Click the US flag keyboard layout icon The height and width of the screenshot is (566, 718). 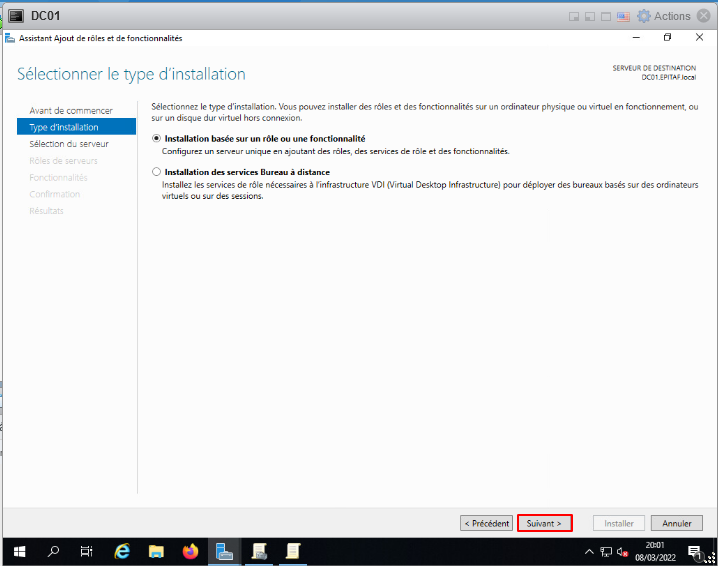623,16
